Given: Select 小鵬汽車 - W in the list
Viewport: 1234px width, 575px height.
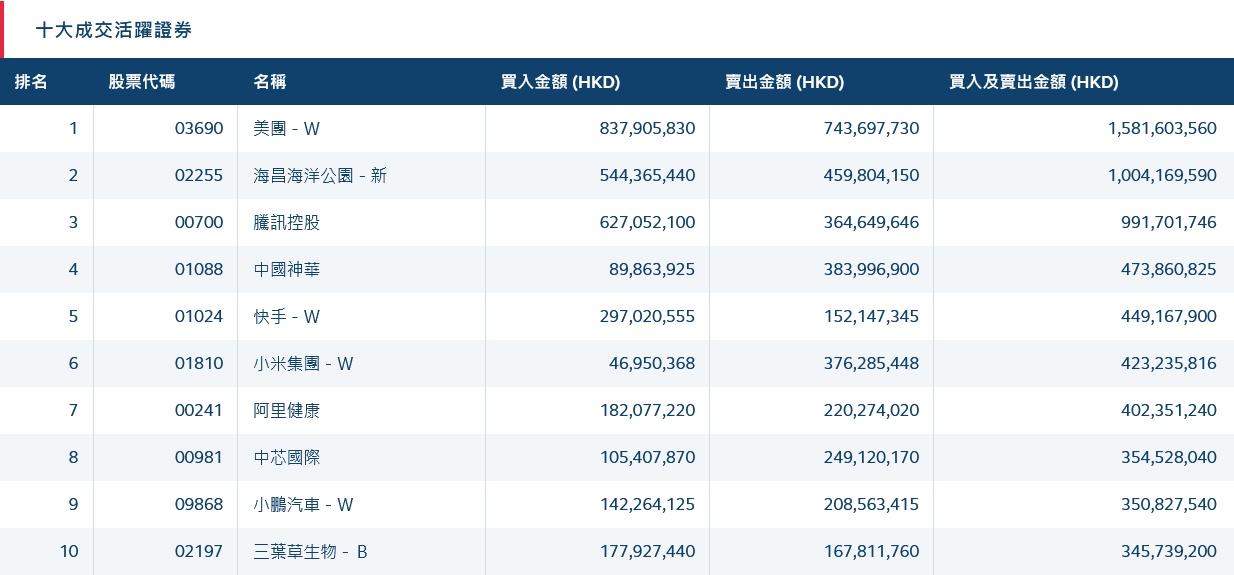Looking at the screenshot, I should pyautogui.click(x=303, y=504).
